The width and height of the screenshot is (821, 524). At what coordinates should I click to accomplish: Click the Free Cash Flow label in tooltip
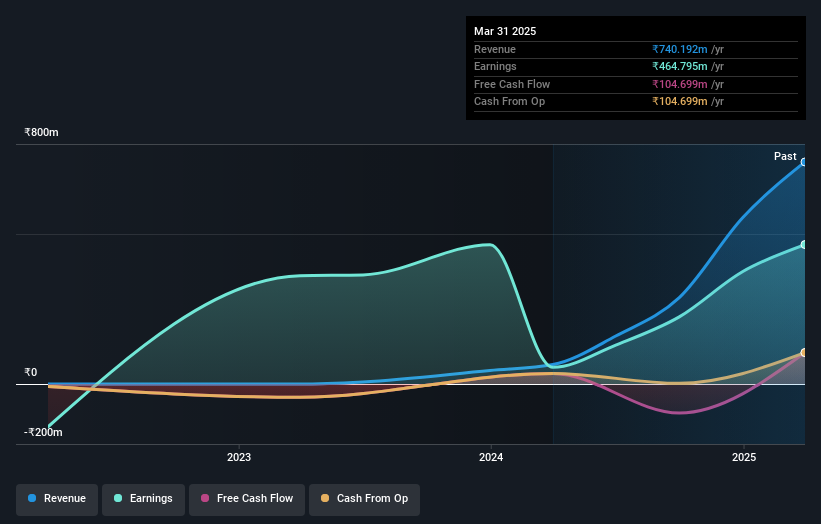tap(512, 84)
